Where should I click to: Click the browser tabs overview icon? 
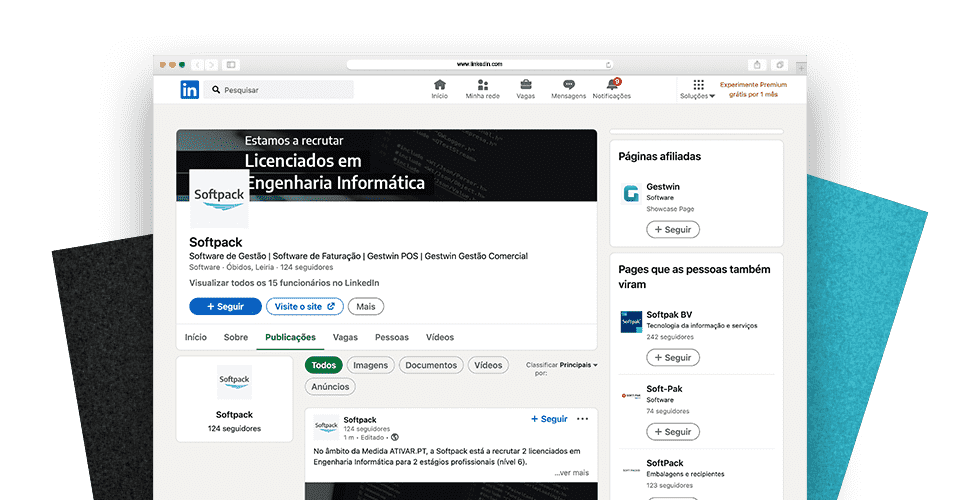point(779,64)
